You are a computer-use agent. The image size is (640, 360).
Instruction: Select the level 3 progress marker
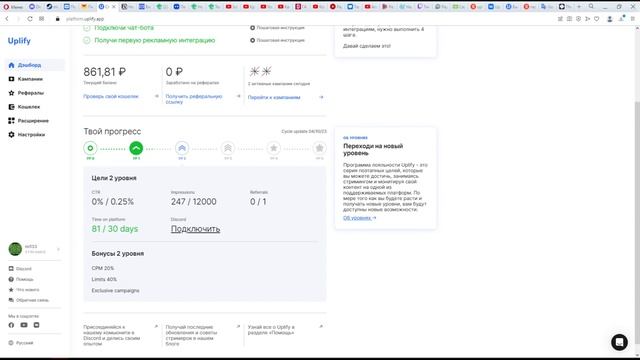(x=228, y=148)
